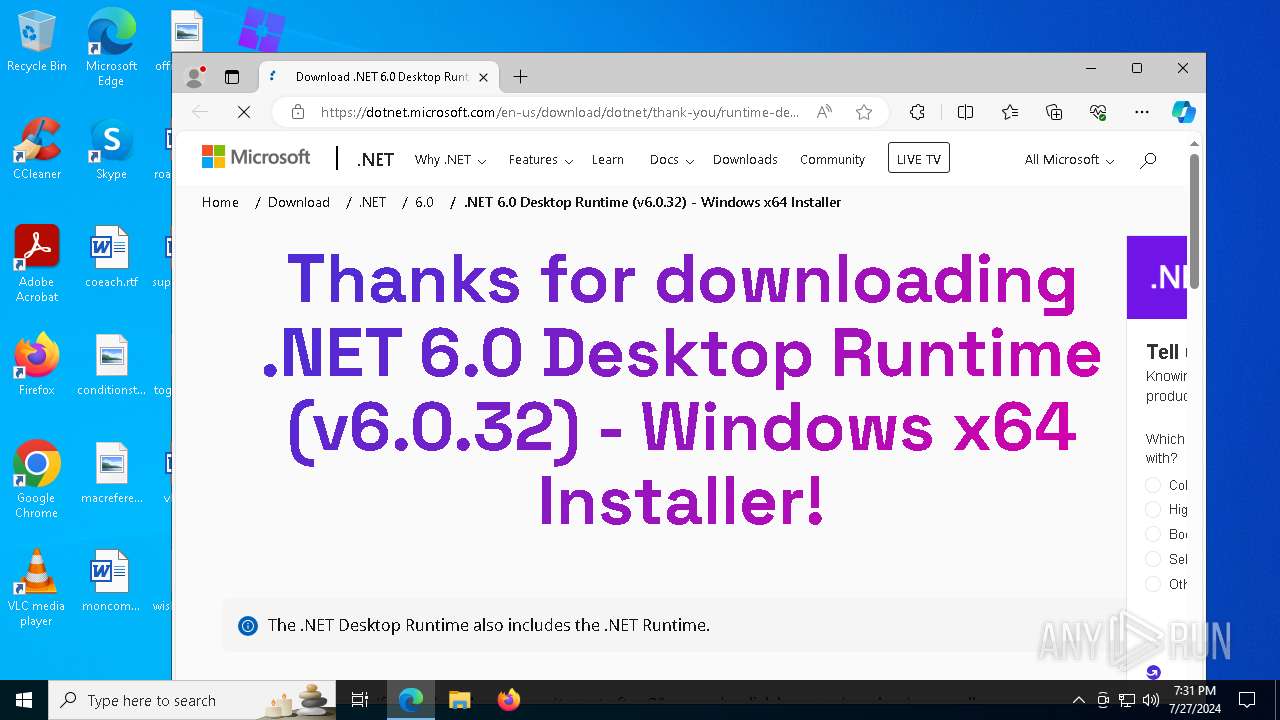
Task: Go to .NET breadcrumb link
Action: [372, 202]
